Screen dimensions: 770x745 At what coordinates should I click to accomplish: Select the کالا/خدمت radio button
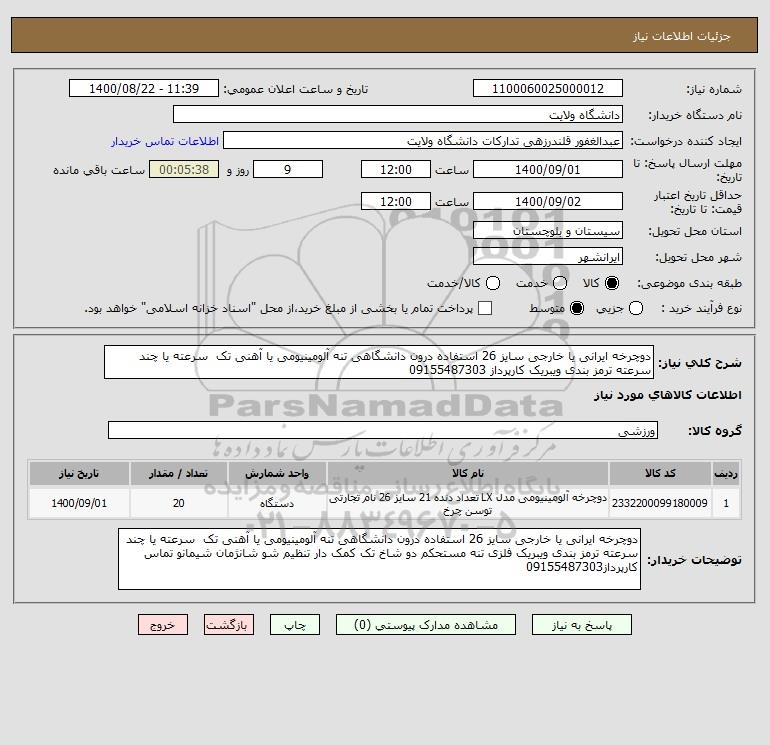493,283
